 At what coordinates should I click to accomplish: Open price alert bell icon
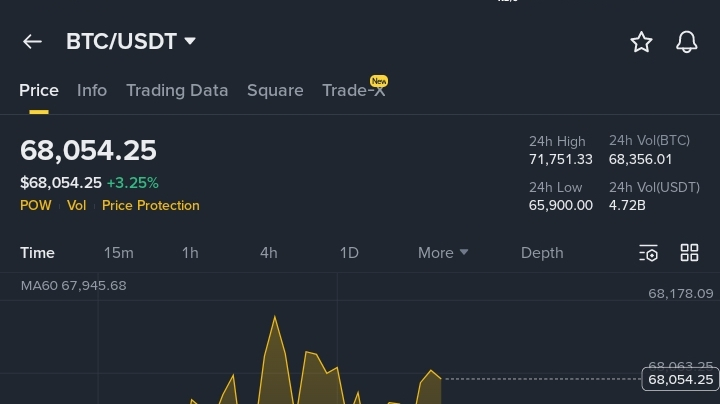pos(687,41)
